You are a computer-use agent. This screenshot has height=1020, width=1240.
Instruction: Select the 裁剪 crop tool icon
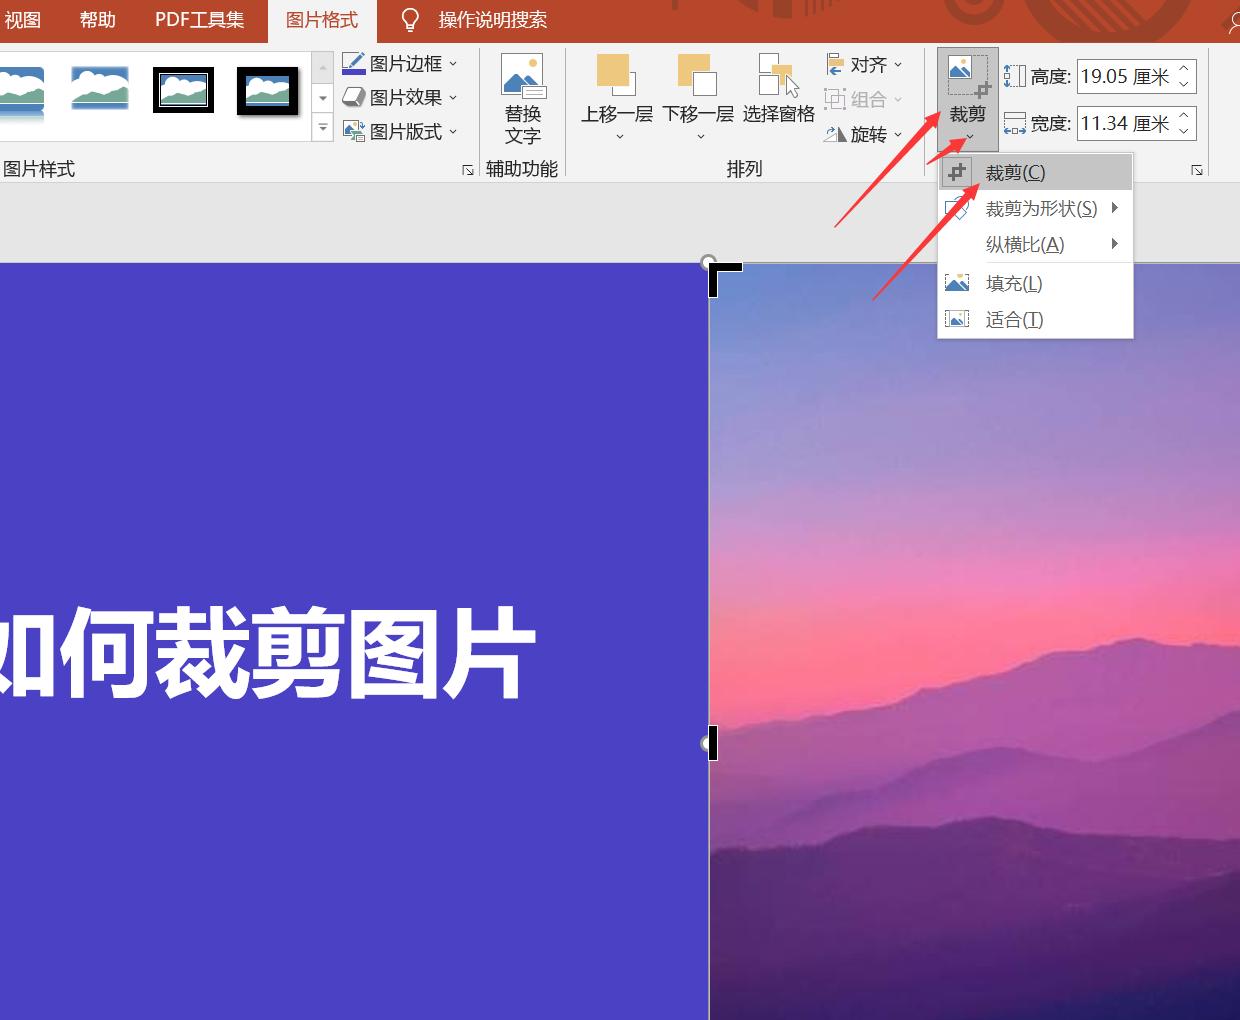(963, 72)
